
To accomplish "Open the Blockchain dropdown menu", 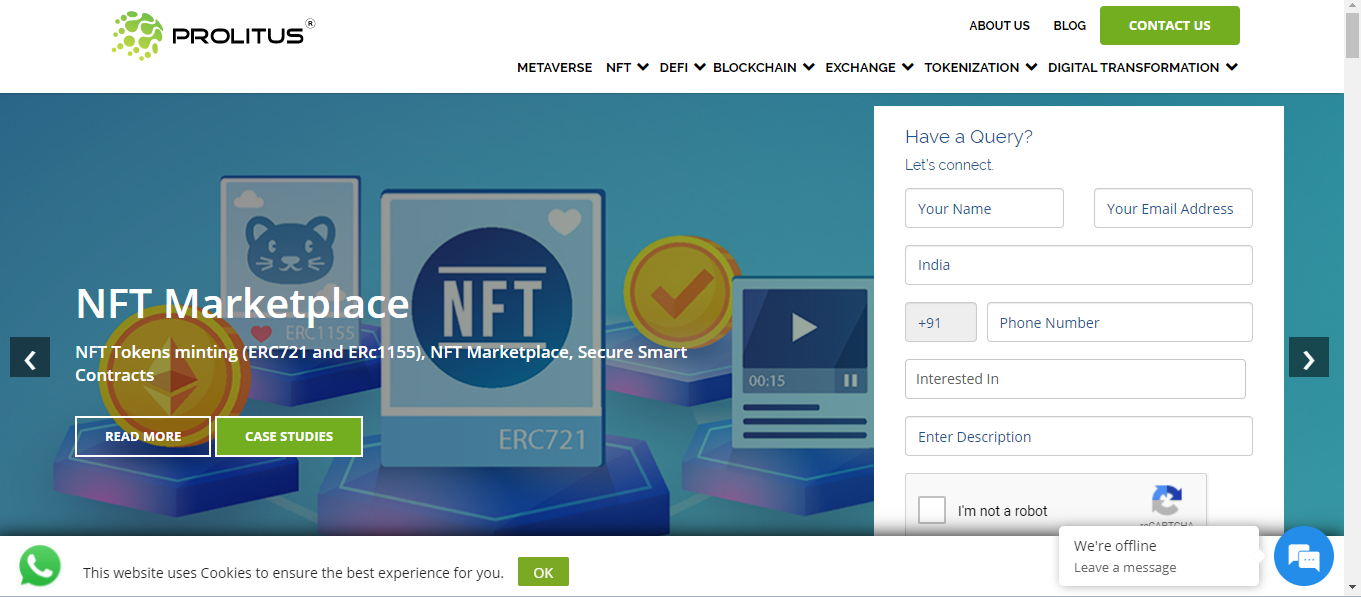I will point(762,68).
